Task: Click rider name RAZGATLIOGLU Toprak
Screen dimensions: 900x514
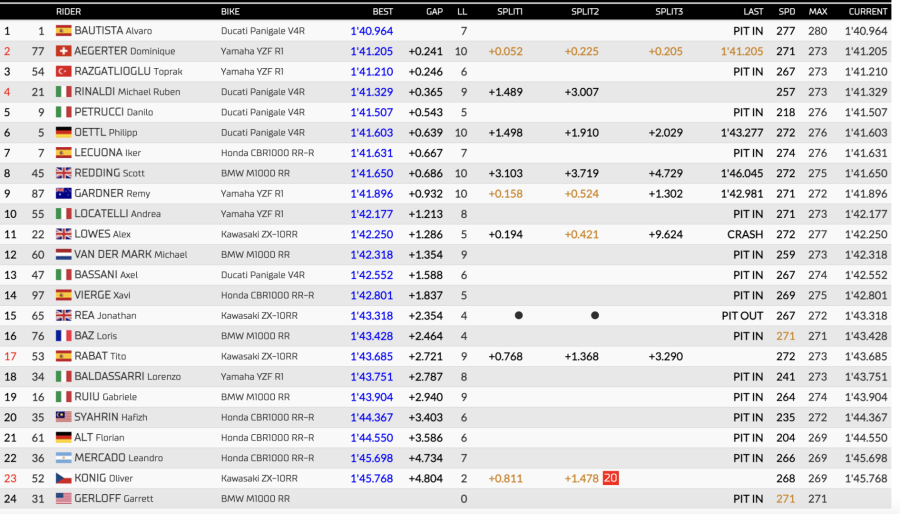Action: (129, 71)
